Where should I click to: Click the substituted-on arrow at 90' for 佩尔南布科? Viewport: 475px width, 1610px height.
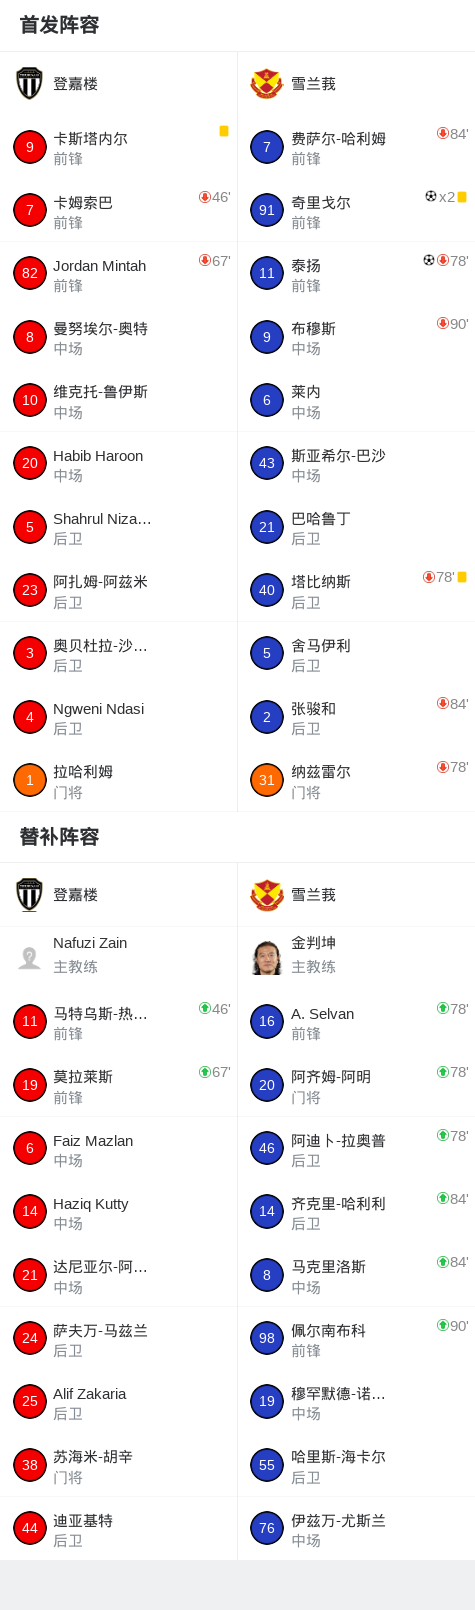443,1325
